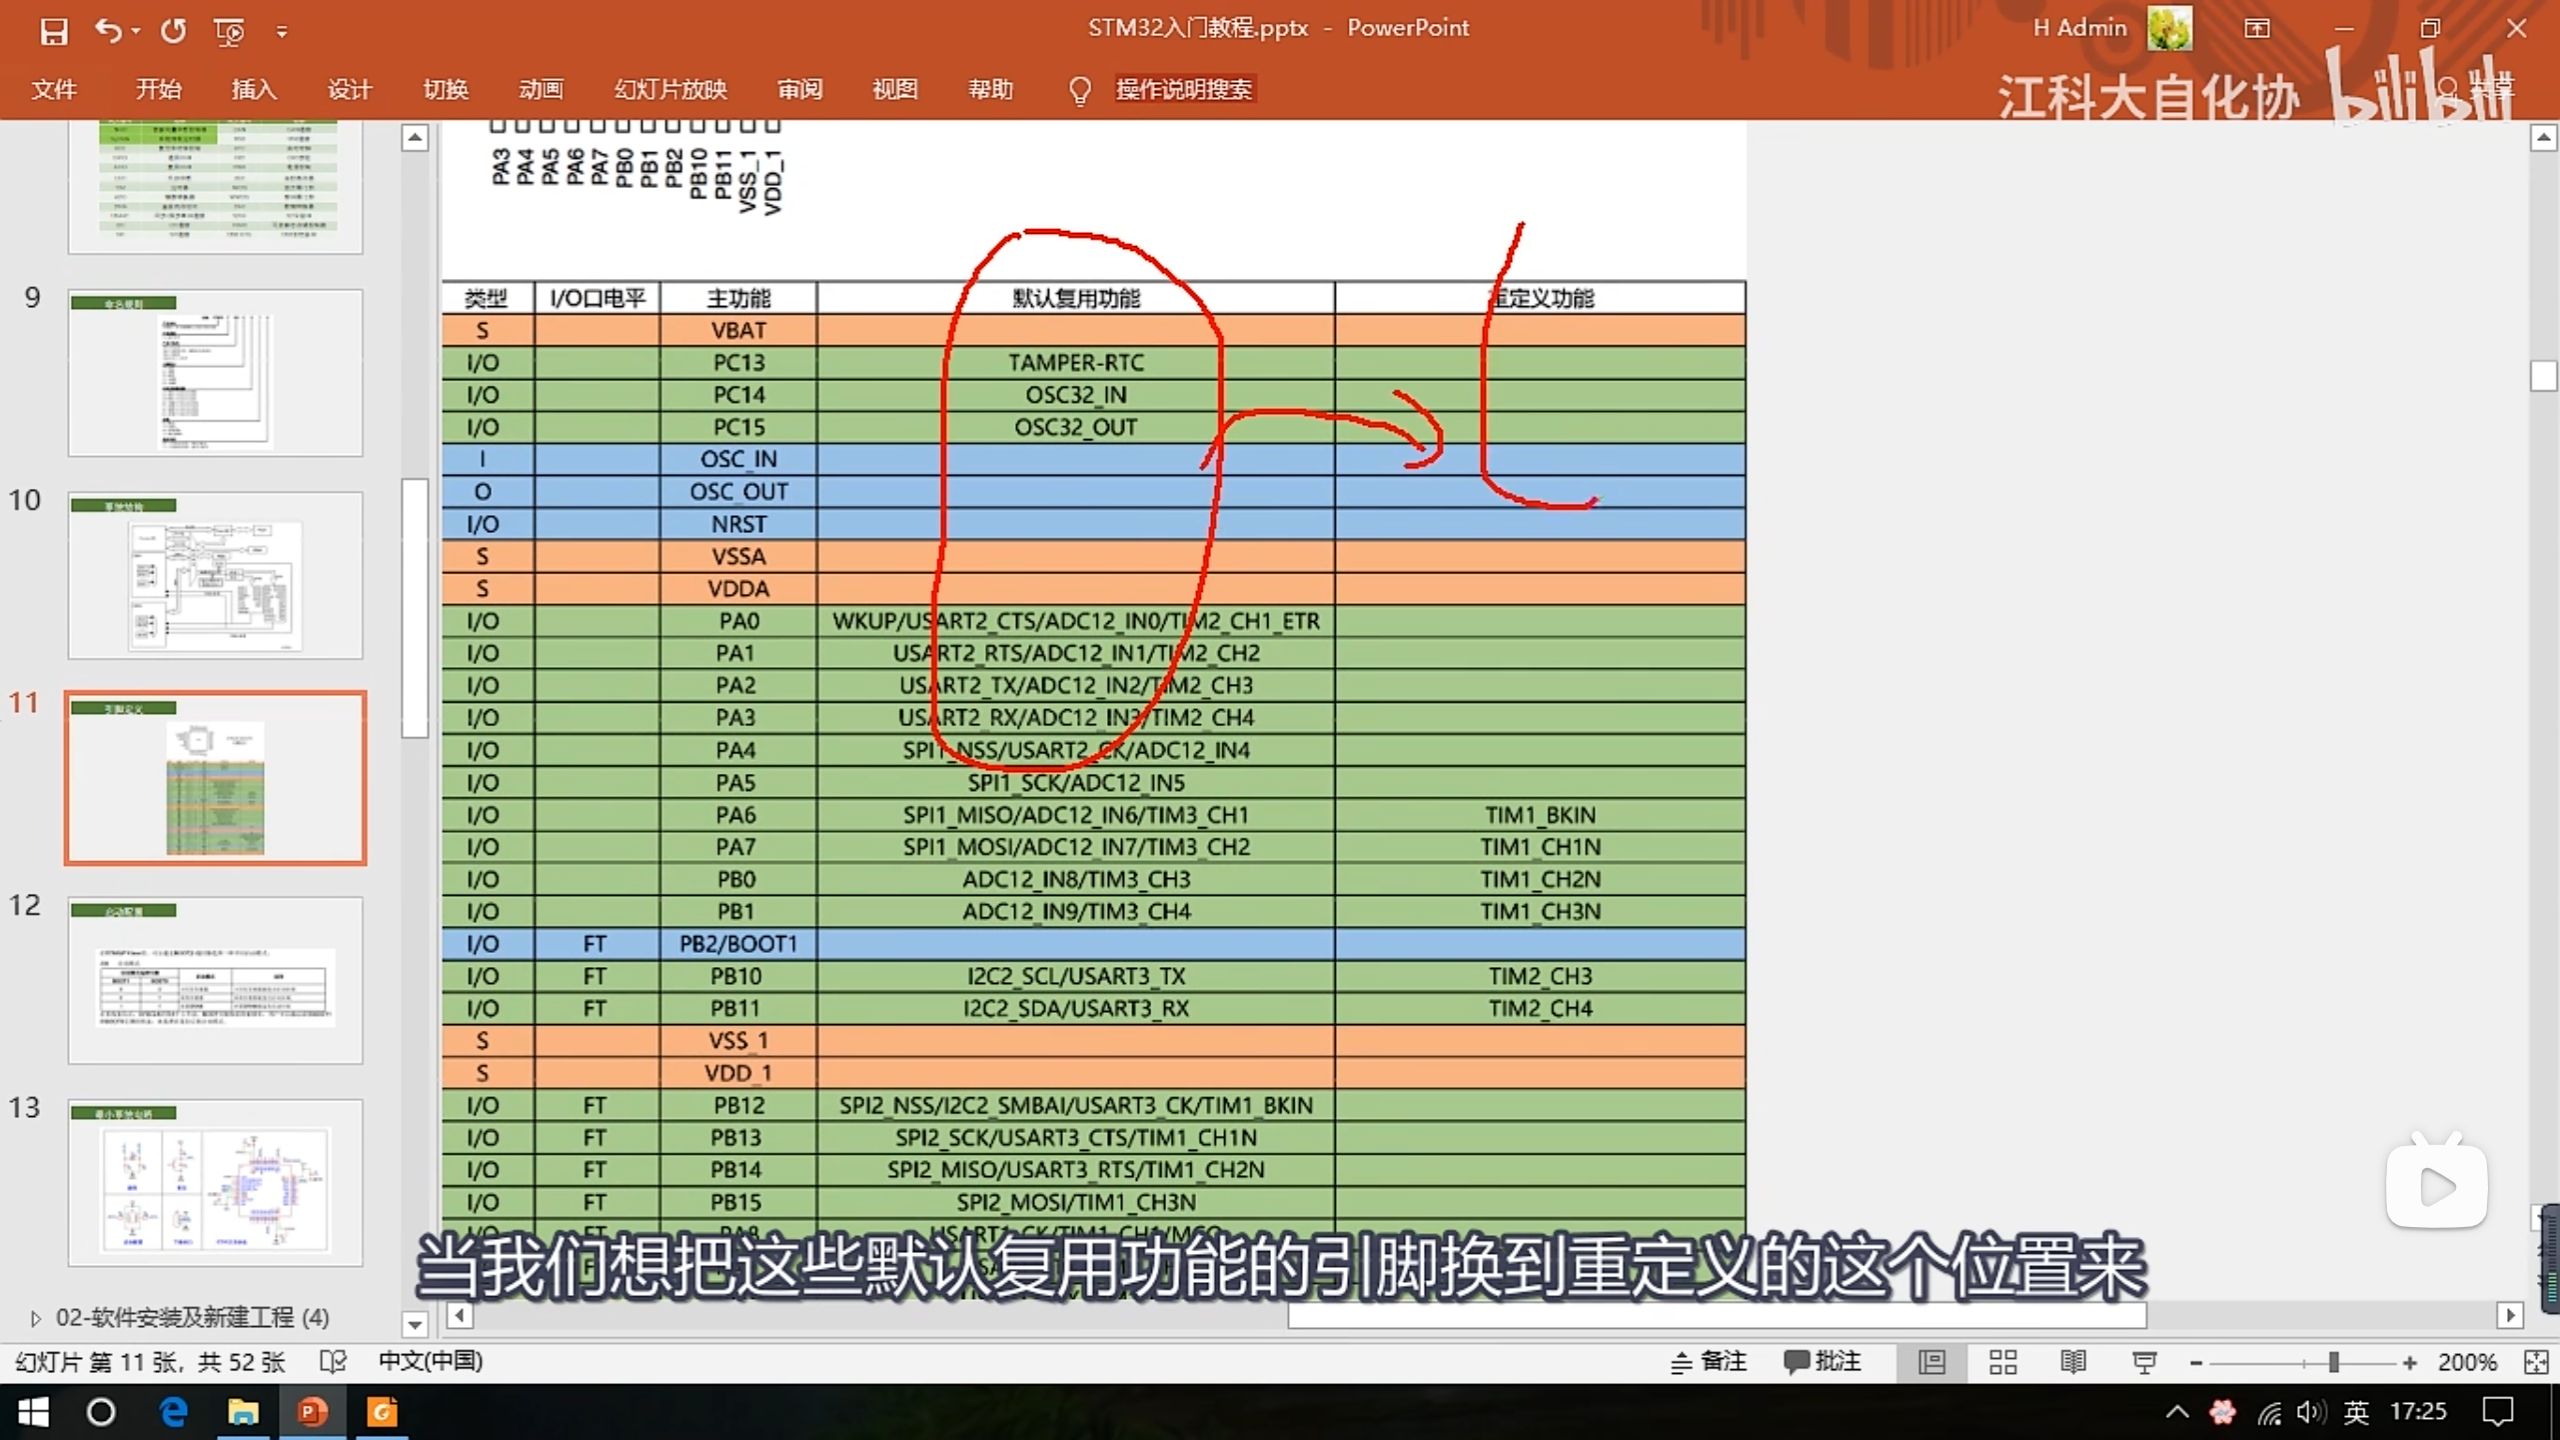
Task: Click the 200% zoom level button
Action: (2466, 1361)
